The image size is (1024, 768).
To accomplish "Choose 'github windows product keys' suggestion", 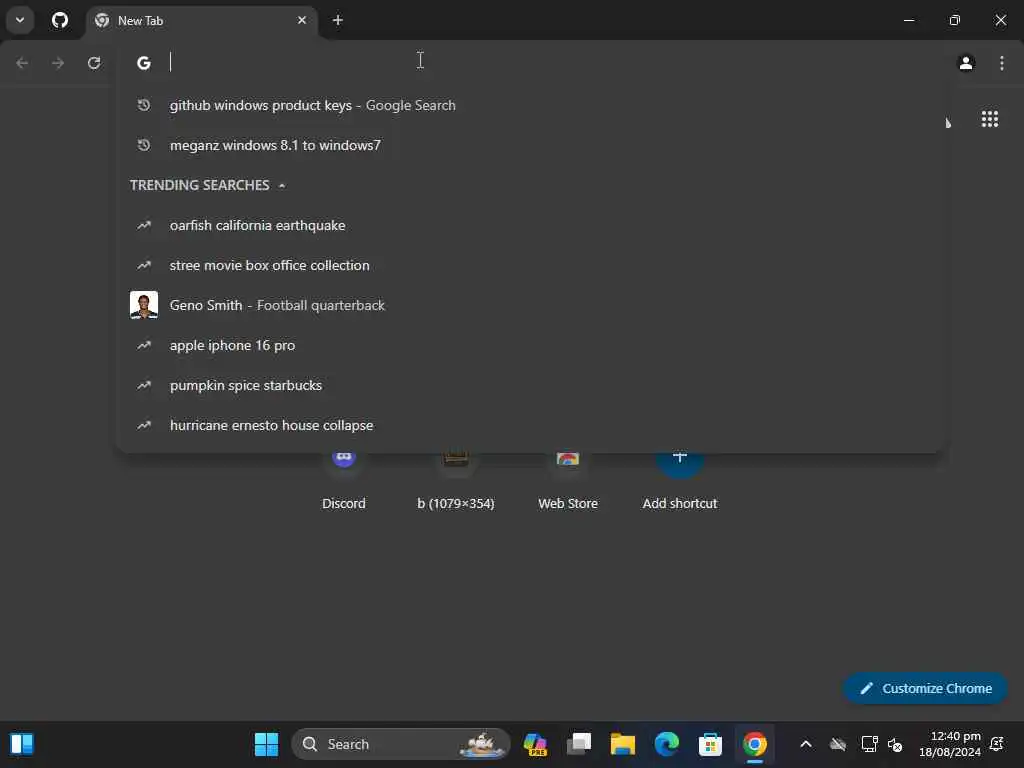I will [x=530, y=105].
